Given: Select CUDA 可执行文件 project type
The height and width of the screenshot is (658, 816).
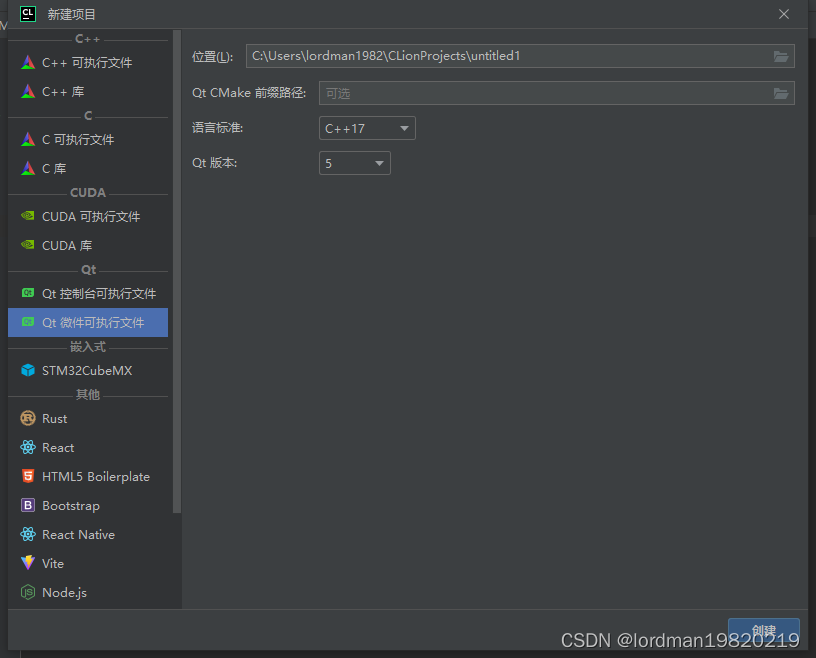Looking at the screenshot, I should 88,216.
